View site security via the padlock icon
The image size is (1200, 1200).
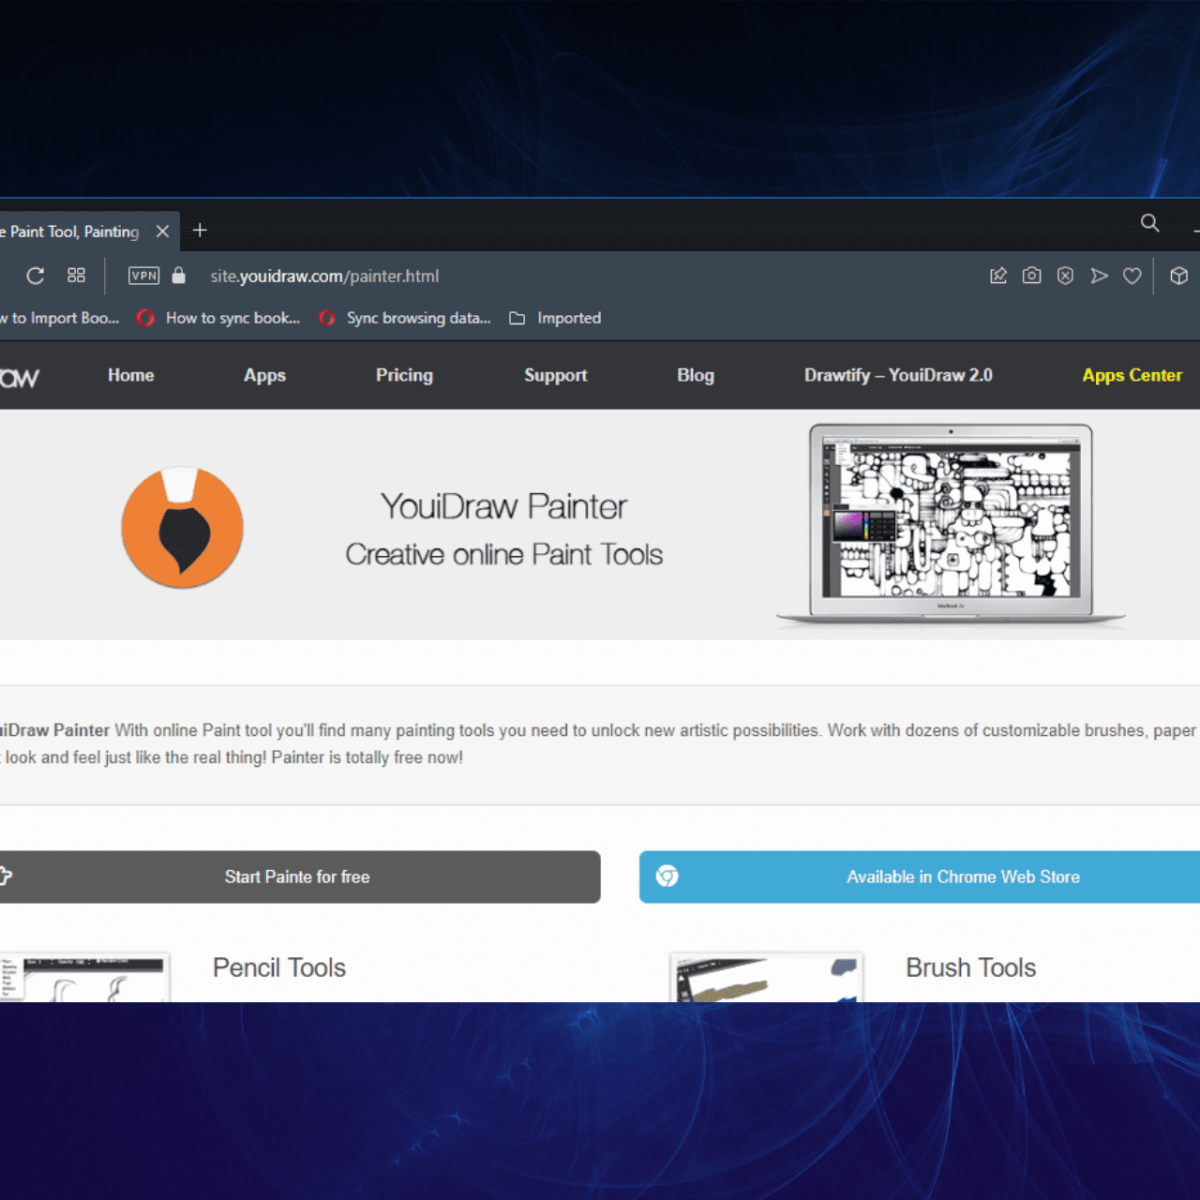[x=179, y=275]
